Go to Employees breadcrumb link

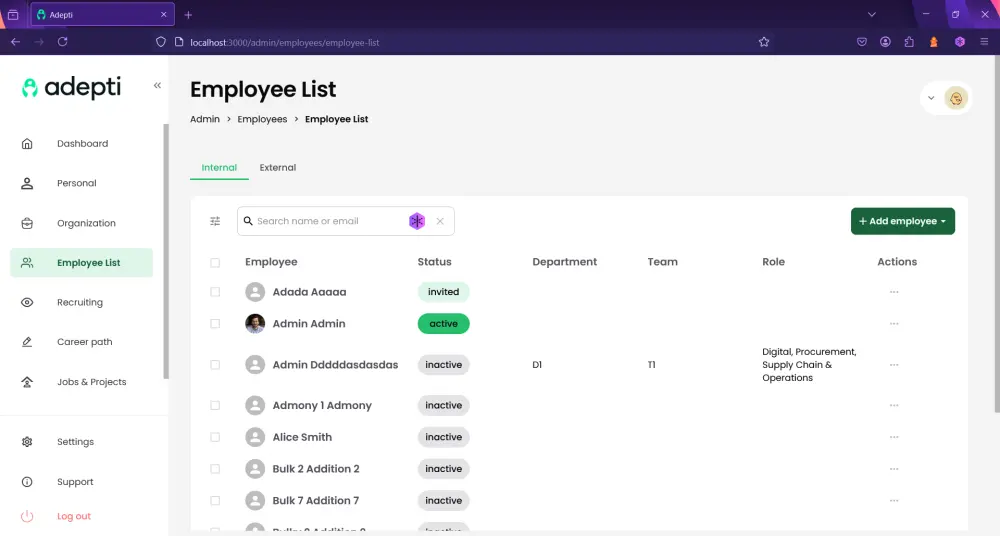262,119
